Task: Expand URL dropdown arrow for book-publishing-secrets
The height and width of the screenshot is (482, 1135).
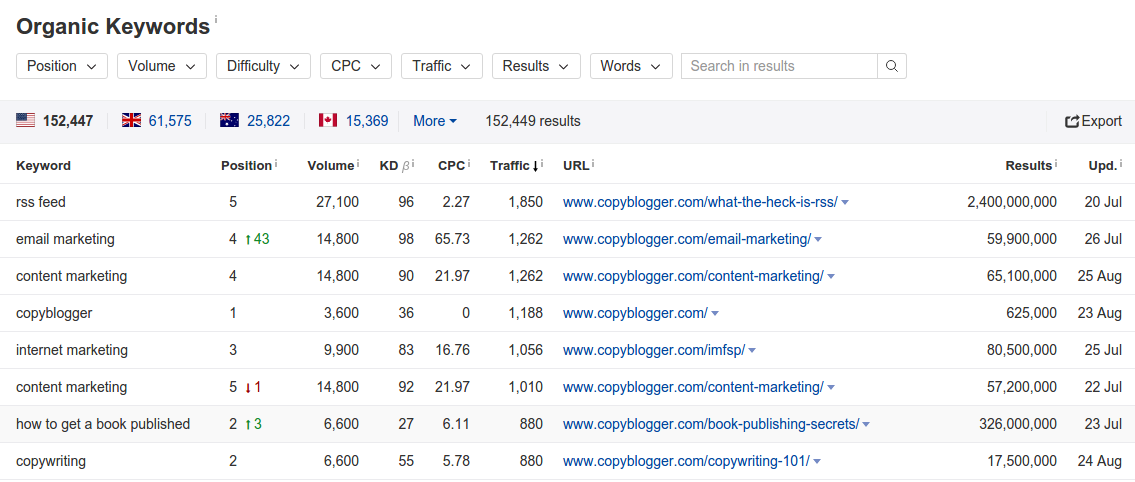Action: point(866,425)
